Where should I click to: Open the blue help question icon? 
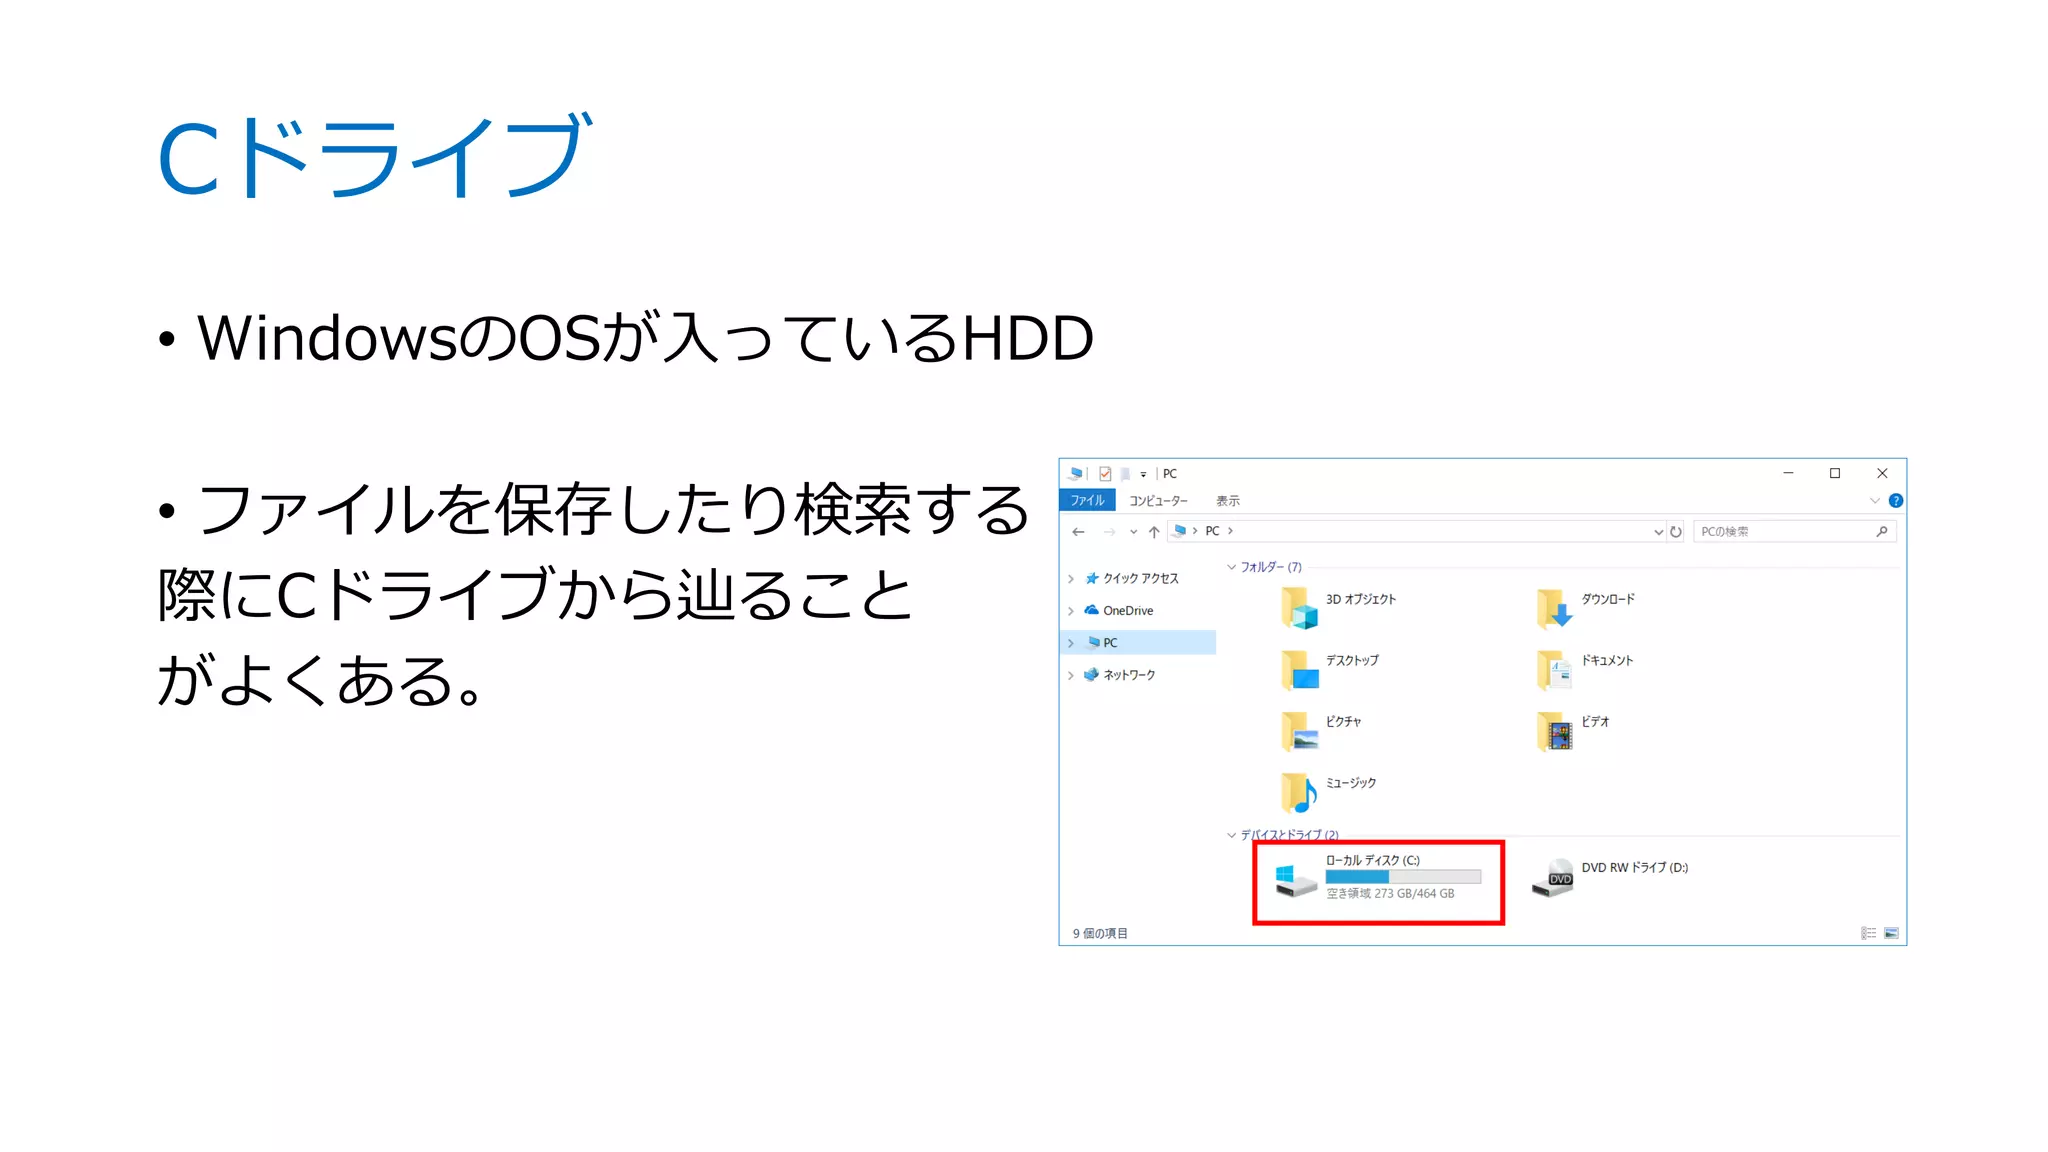click(1895, 501)
